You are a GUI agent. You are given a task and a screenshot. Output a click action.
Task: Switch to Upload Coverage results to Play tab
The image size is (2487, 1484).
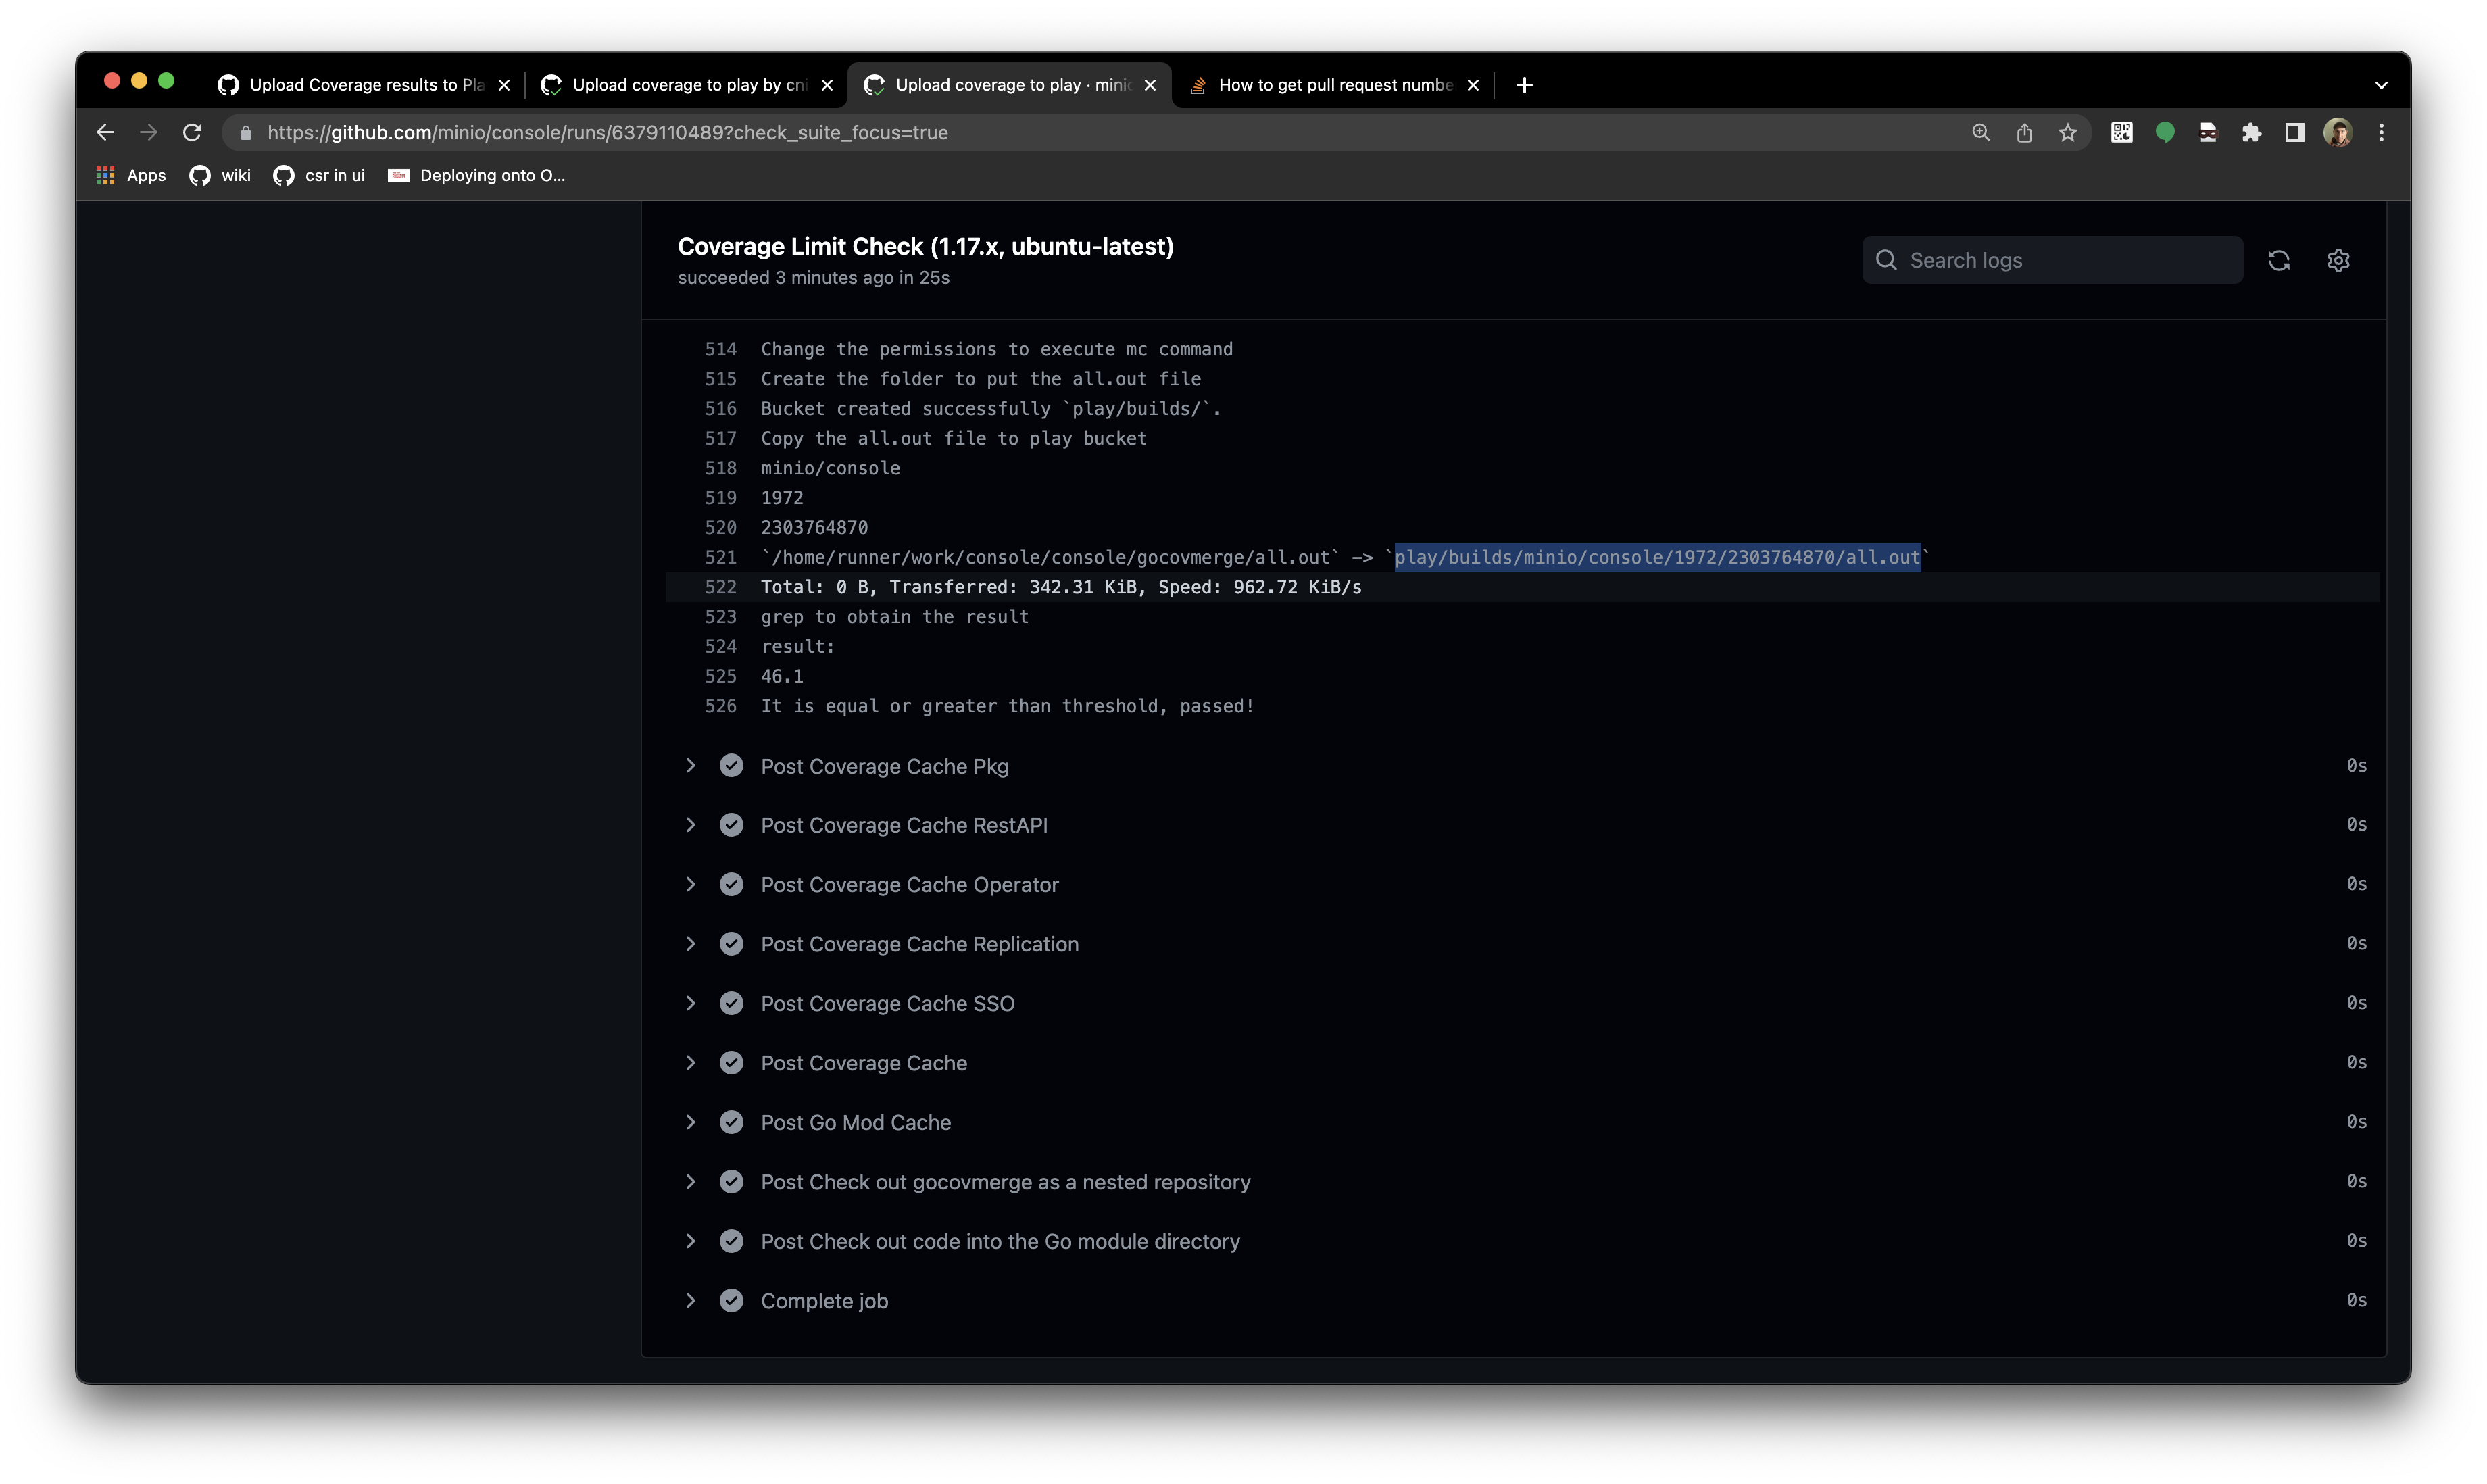tap(365, 85)
